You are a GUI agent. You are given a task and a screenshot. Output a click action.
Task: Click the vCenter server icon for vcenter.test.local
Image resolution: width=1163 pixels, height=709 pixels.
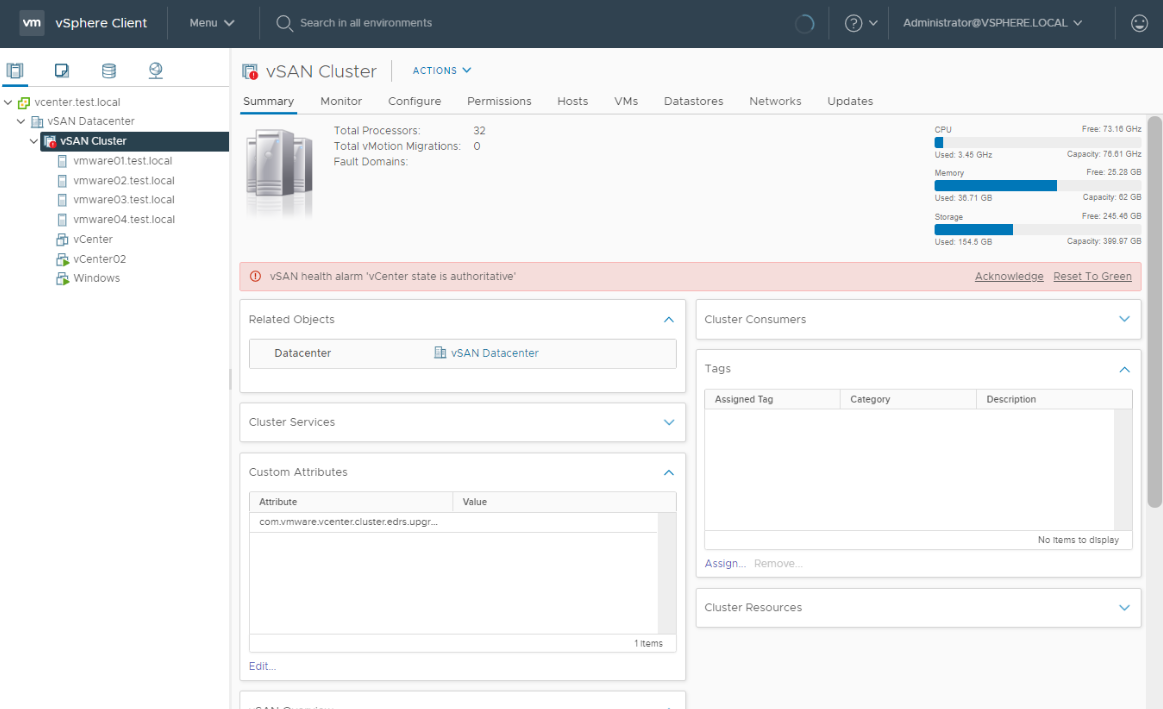point(24,102)
